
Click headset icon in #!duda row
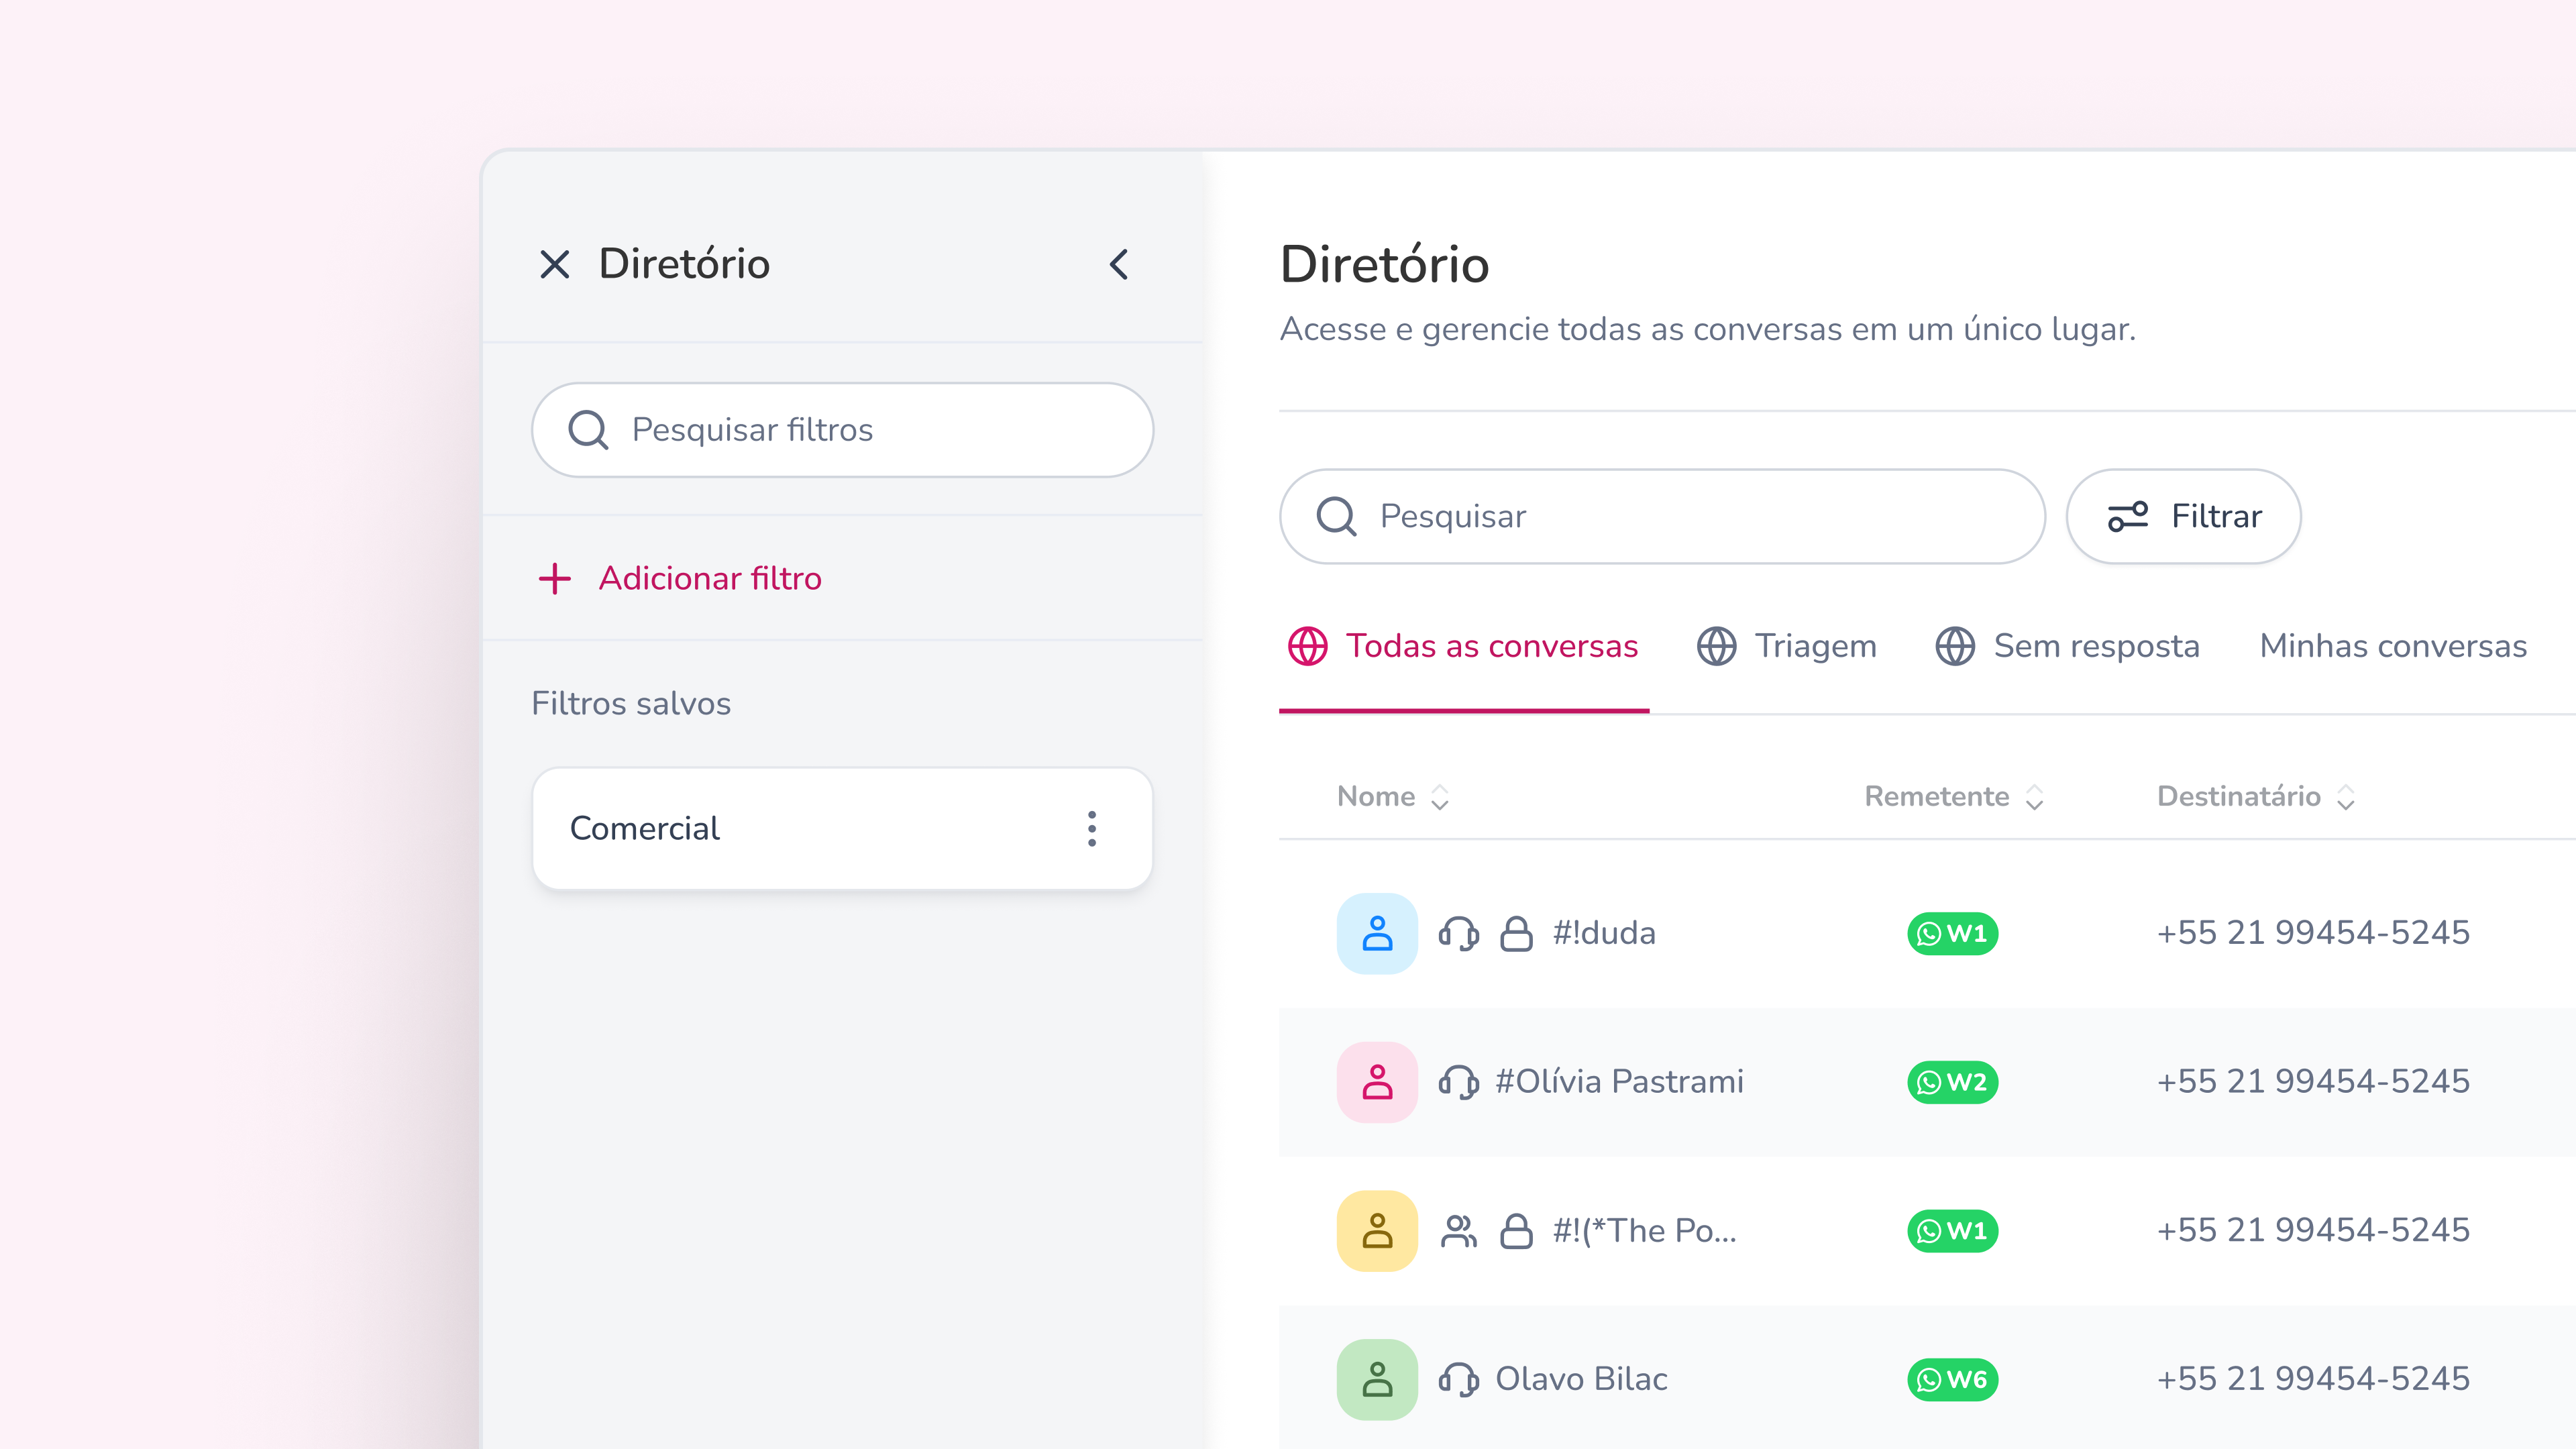1459,933
